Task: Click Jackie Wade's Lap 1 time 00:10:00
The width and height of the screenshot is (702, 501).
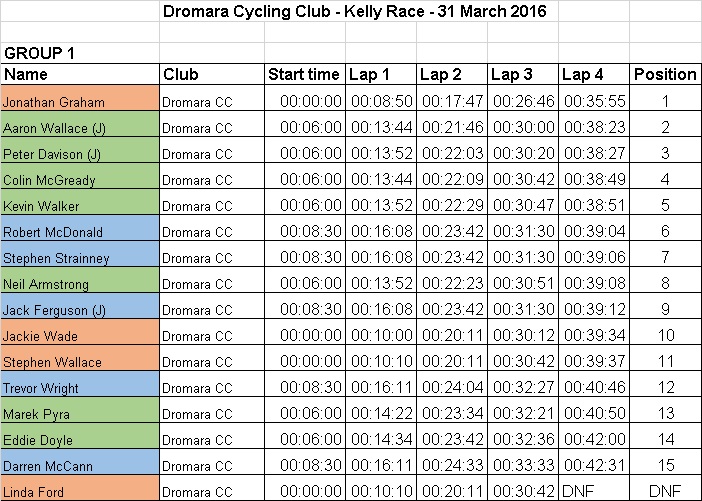Action: [x=381, y=332]
